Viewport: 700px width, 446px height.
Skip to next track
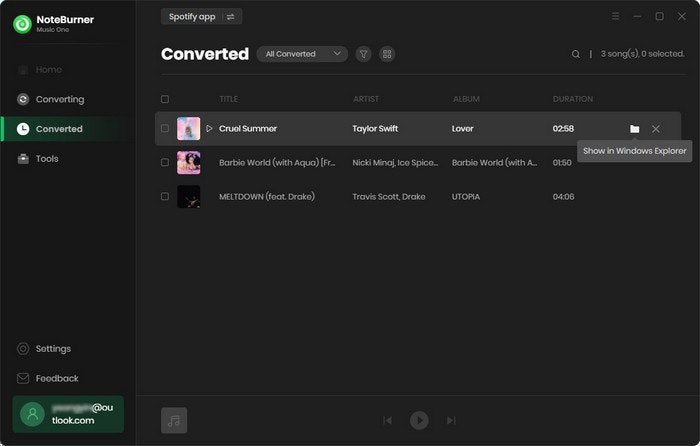coord(451,420)
